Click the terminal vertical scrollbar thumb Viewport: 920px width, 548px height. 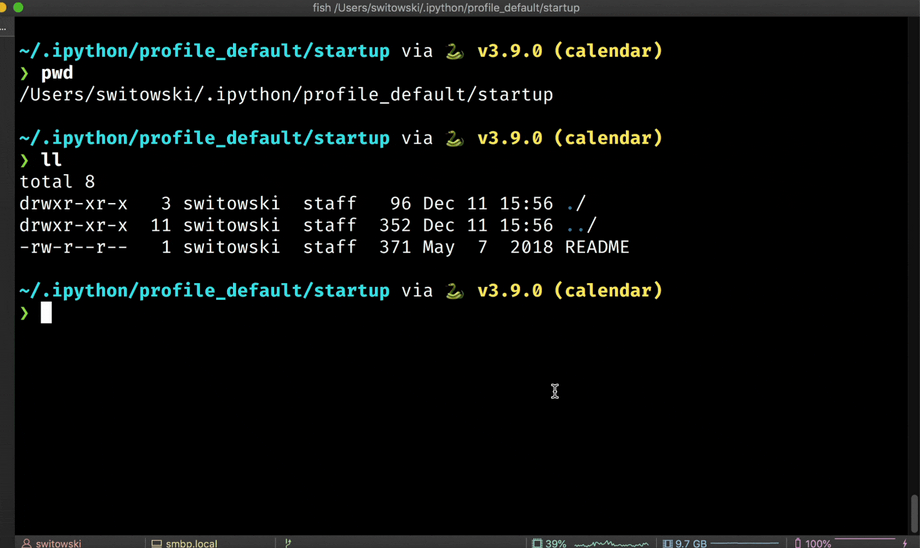click(914, 513)
